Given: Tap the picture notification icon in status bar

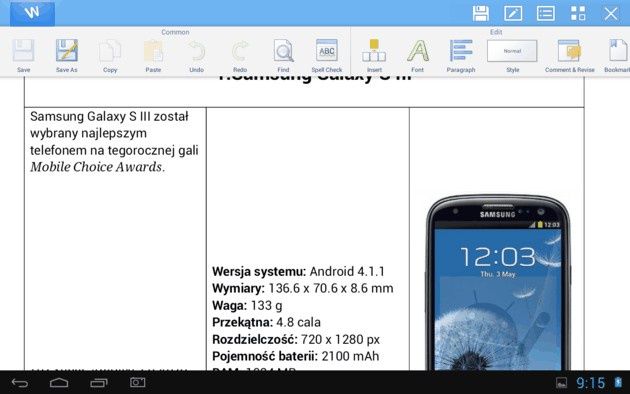Looking at the screenshot, I should coord(561,383).
